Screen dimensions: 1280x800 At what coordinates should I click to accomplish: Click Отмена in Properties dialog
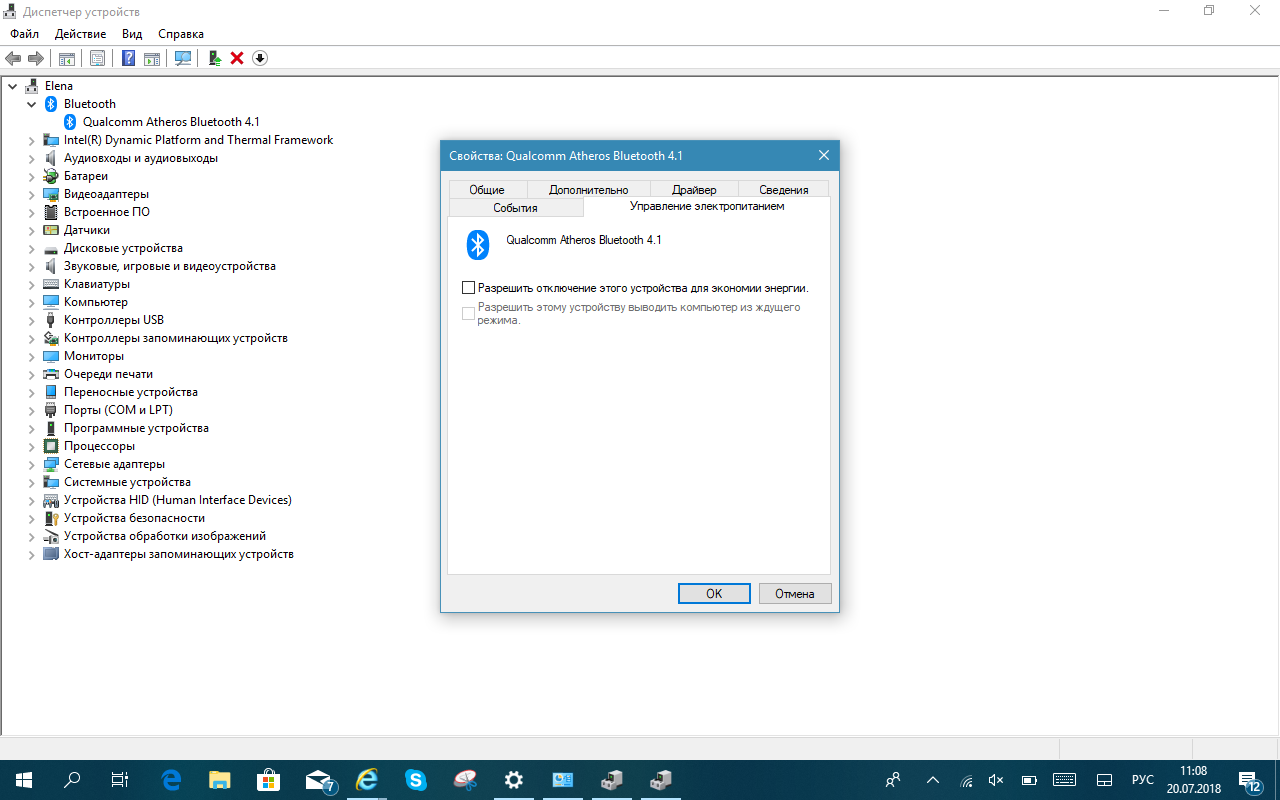(795, 593)
